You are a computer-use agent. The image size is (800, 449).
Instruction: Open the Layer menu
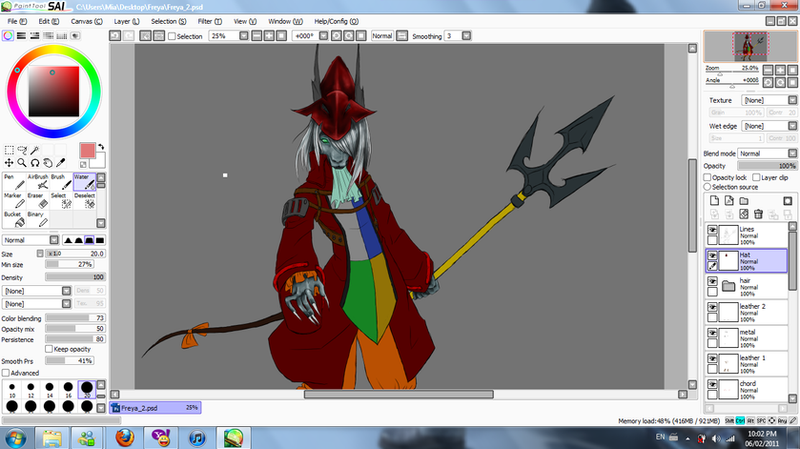tap(127, 21)
